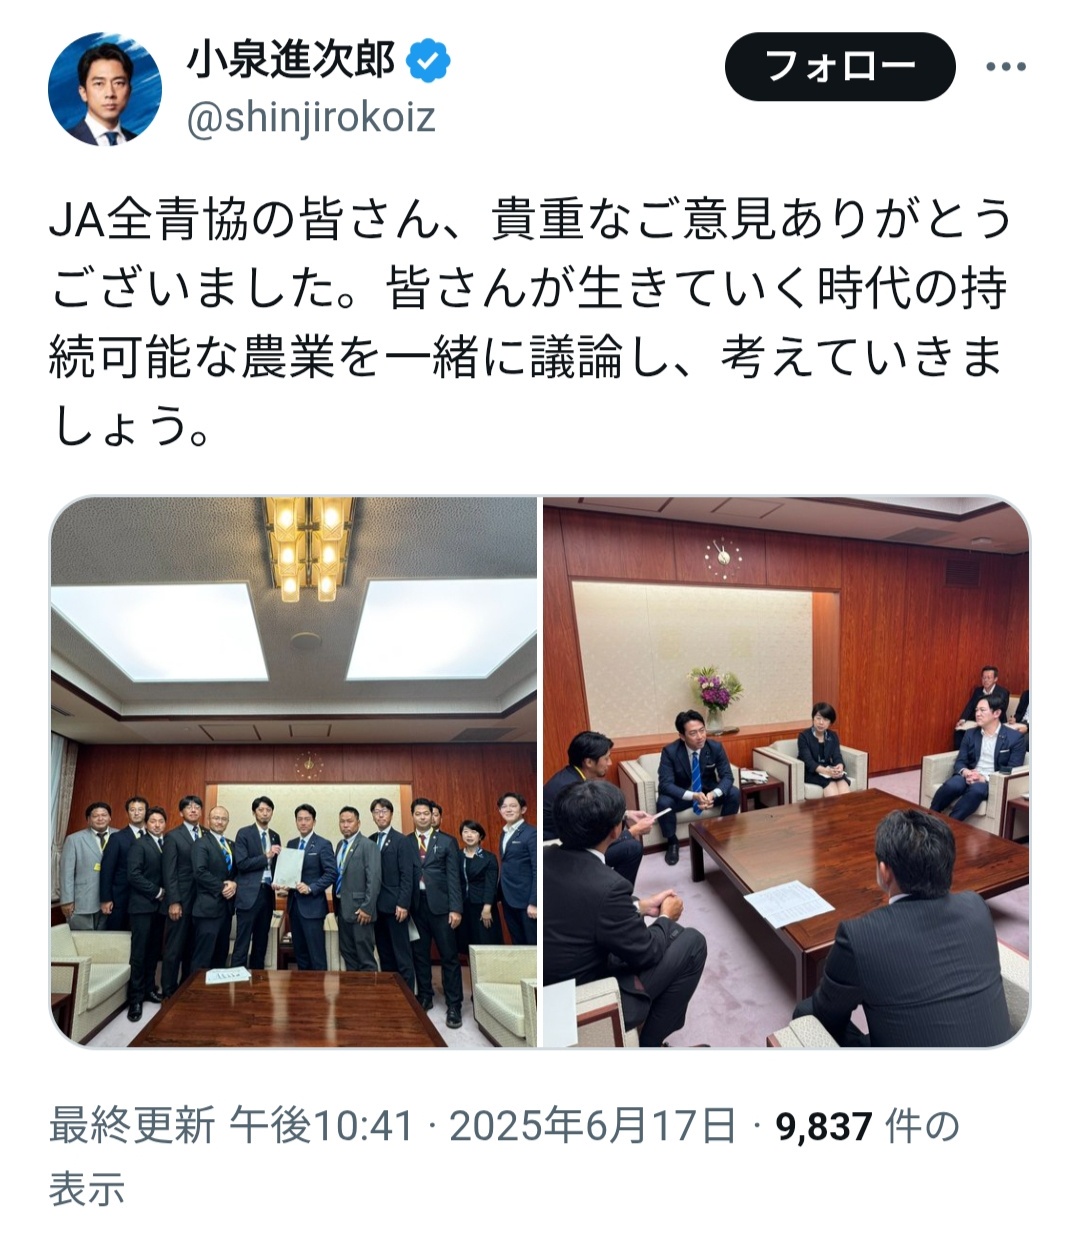Open the left group photo
Screen dimensions: 1080x1258
[293, 772]
